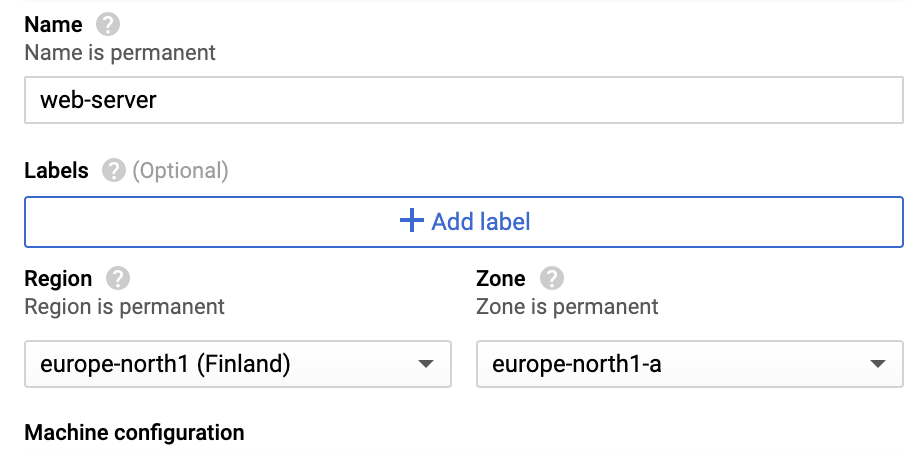The width and height of the screenshot is (912, 452).
Task: Focus the web-server name input field
Action: [x=463, y=100]
